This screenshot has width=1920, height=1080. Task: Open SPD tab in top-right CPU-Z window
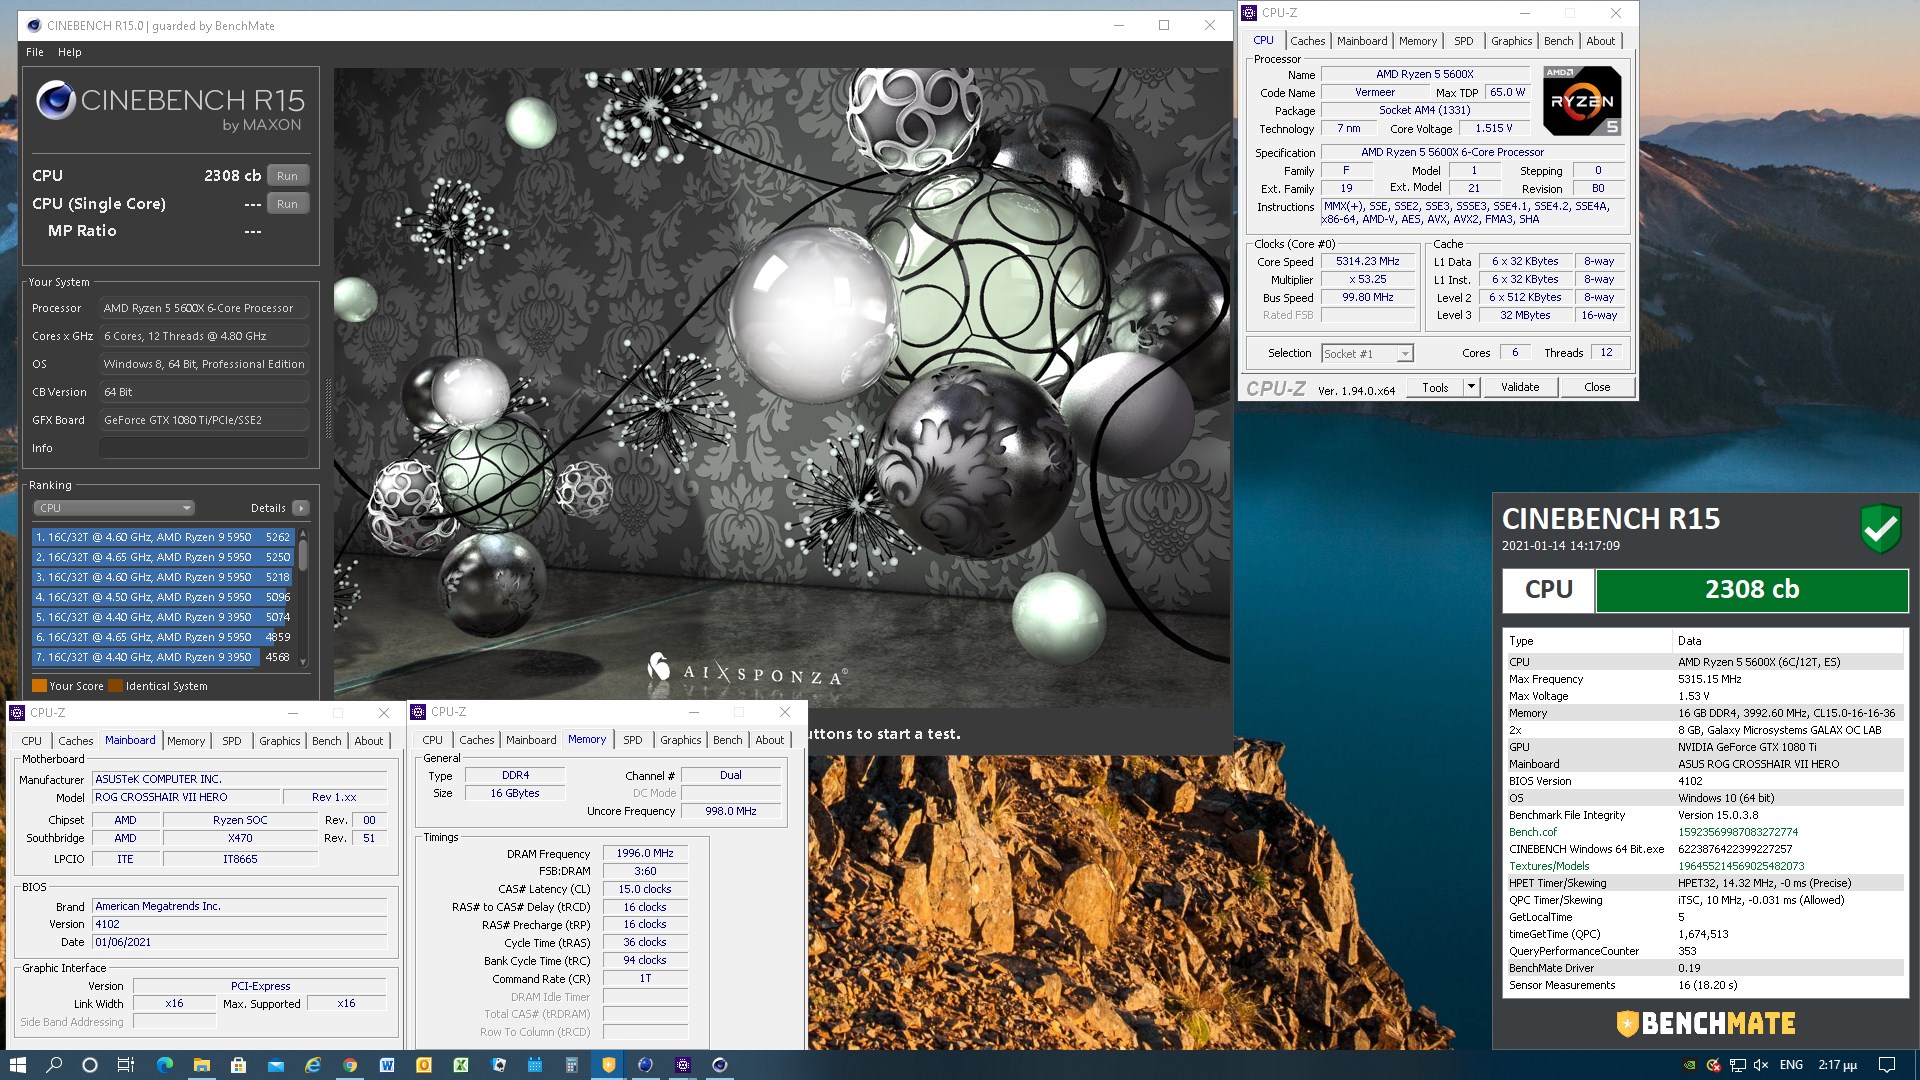[x=1463, y=41]
